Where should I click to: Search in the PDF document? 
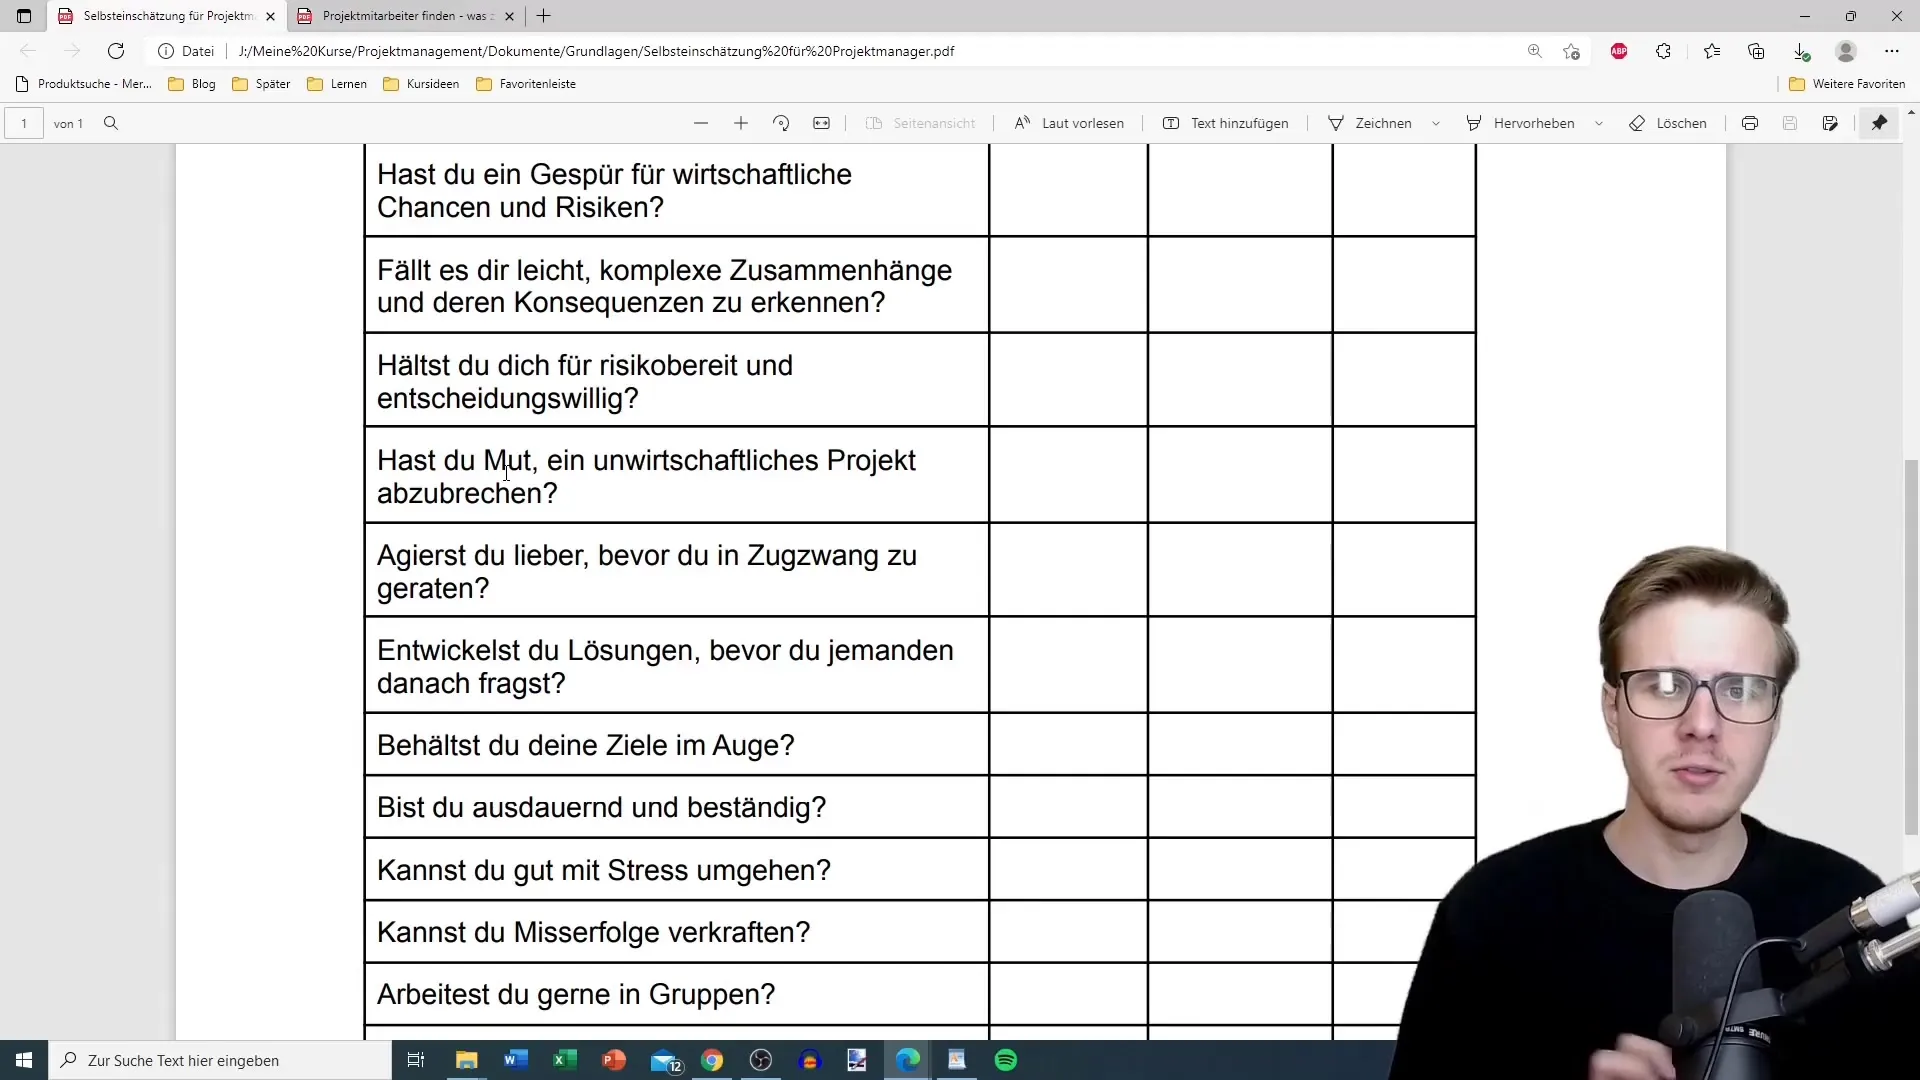(111, 123)
